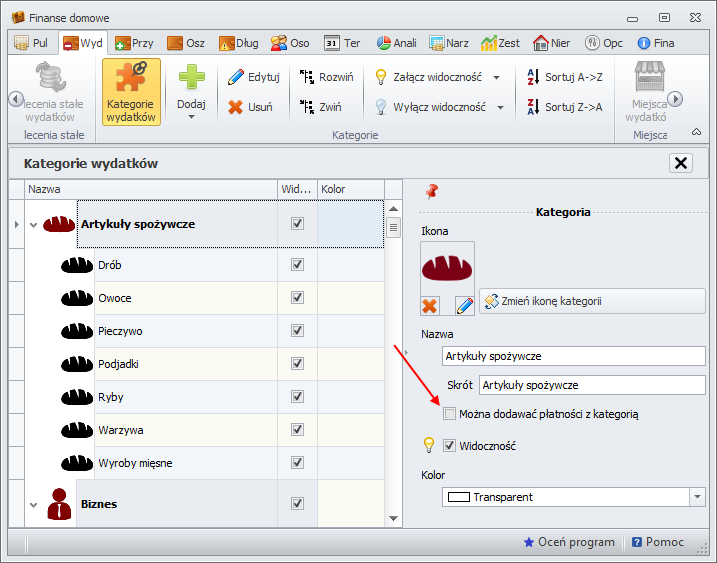
Task: Click the green Dodaj plus icon
Action: pos(190,78)
